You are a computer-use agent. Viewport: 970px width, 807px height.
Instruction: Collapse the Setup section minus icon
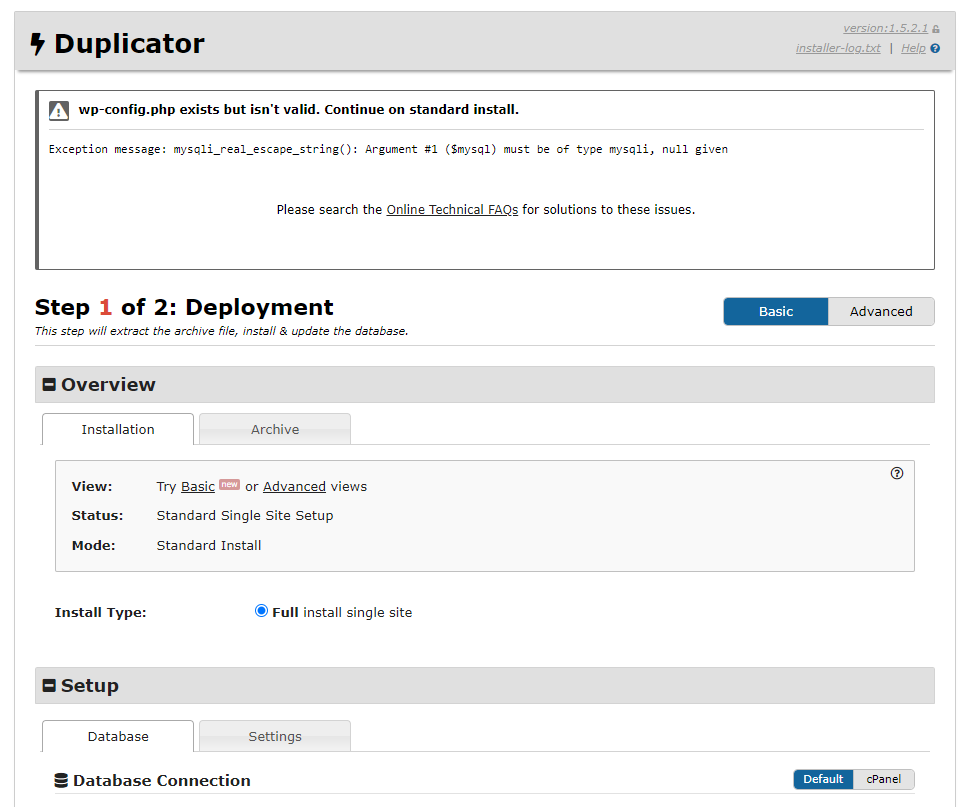coord(49,685)
